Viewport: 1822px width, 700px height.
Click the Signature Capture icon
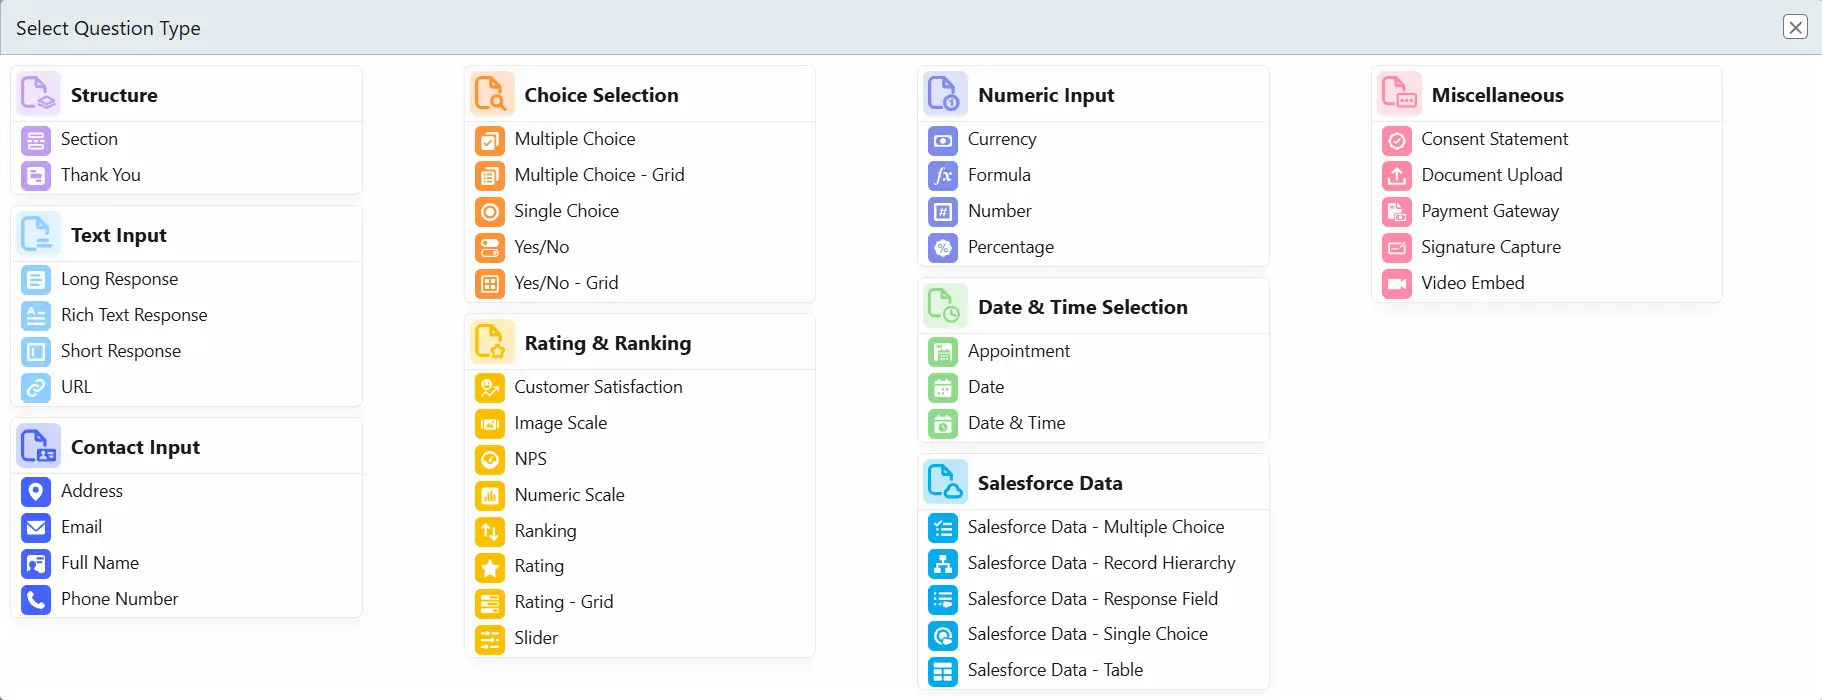click(x=1396, y=248)
